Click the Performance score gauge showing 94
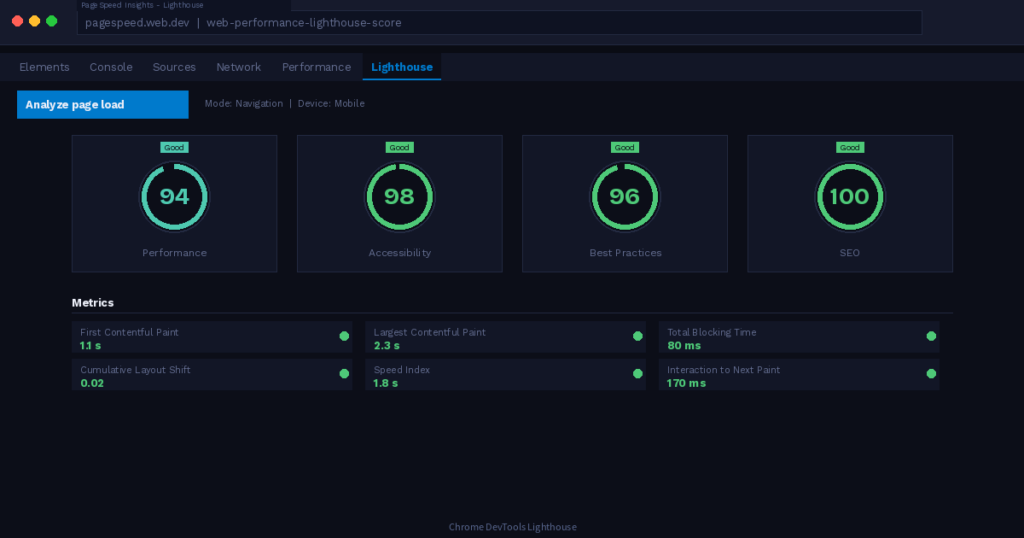 pyautogui.click(x=174, y=197)
